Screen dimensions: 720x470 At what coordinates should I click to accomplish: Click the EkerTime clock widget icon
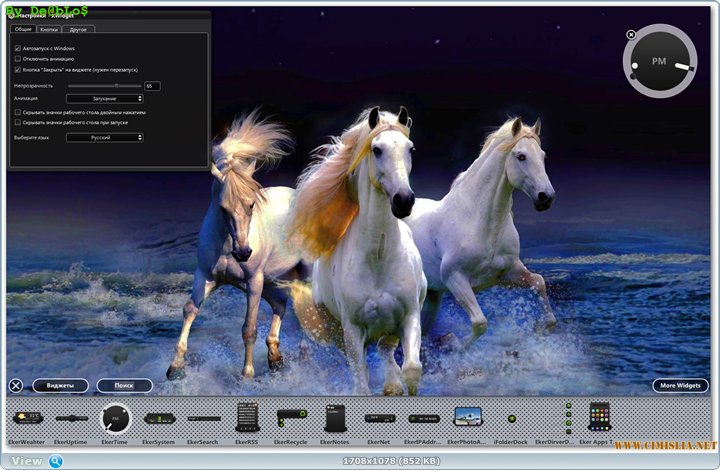tap(115, 418)
